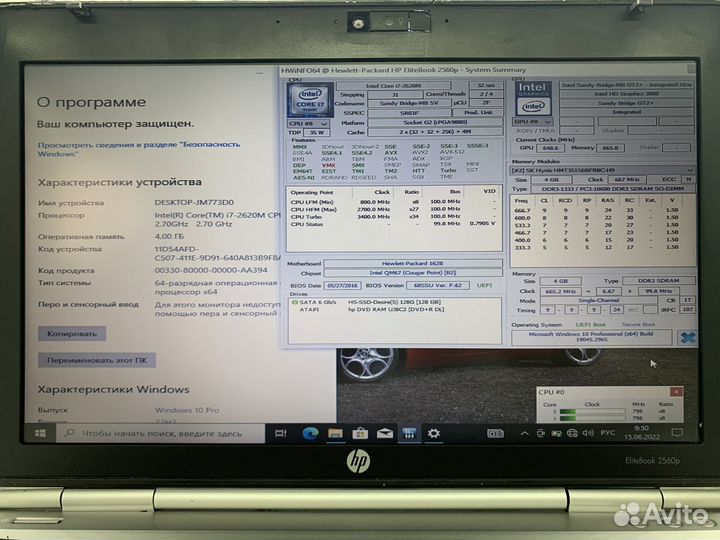The image size is (720, 540).
Task: Switch input language РУС
Action: click(x=608, y=433)
